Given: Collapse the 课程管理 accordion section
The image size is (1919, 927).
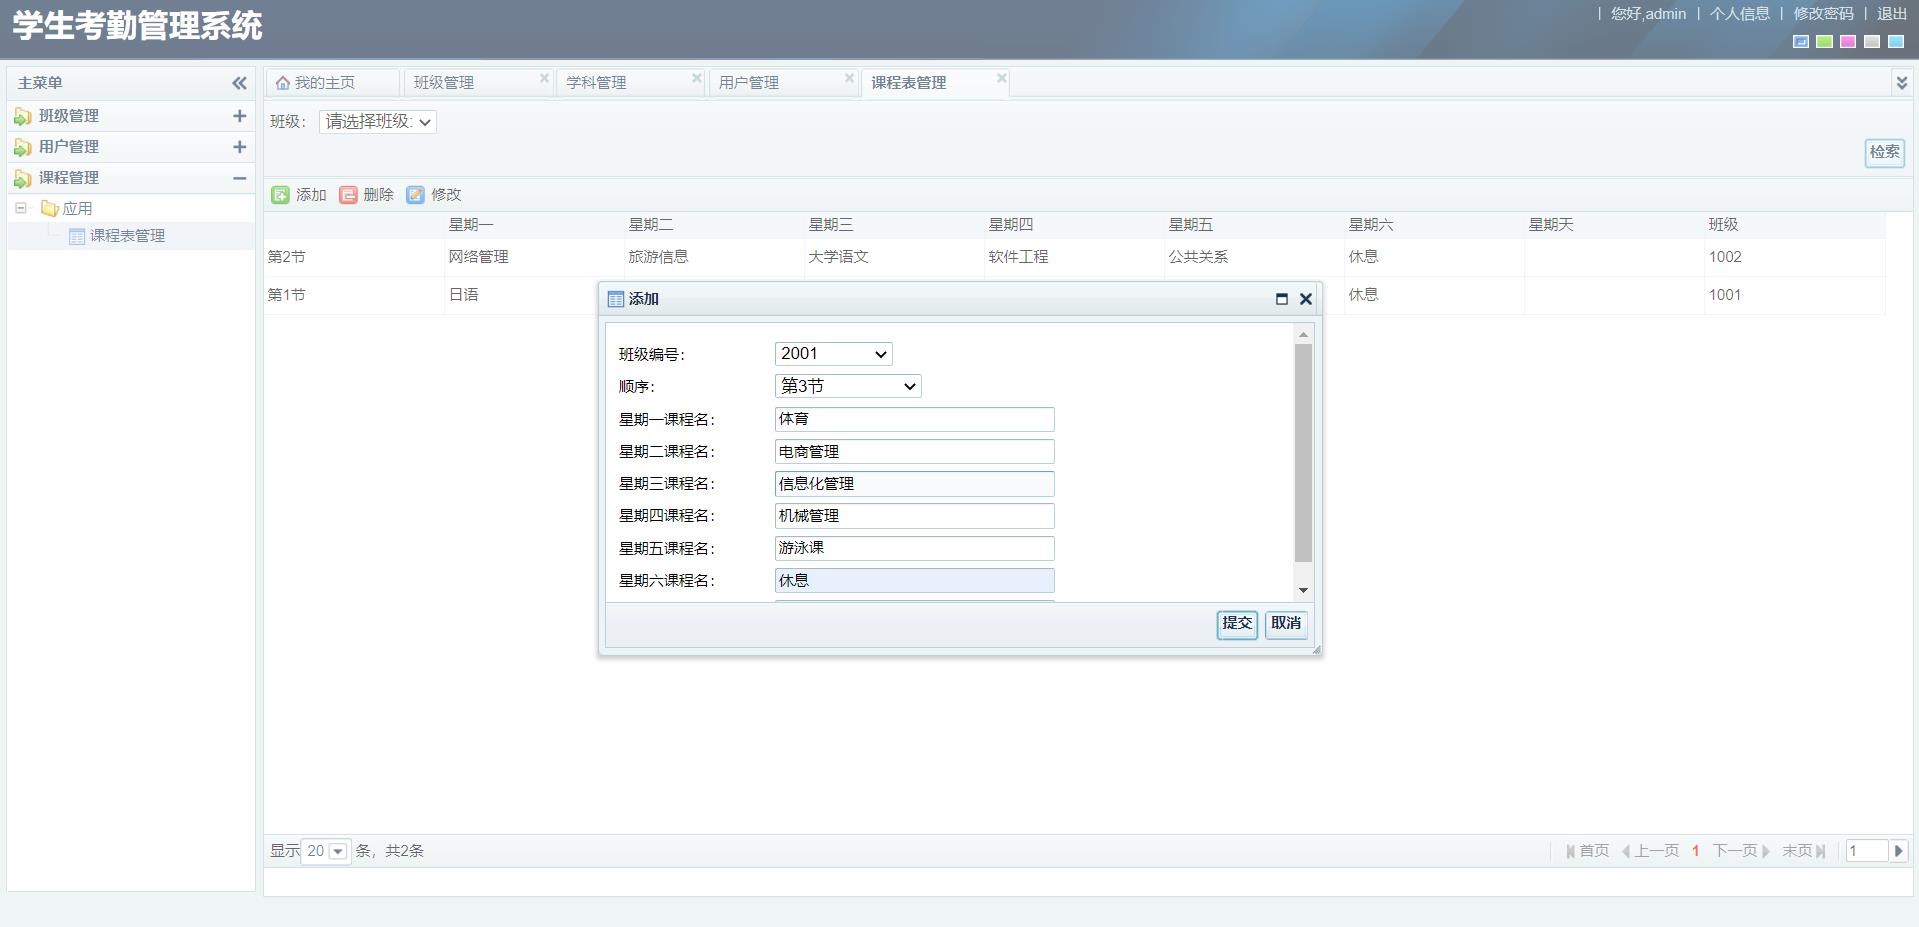Looking at the screenshot, I should pos(239,178).
